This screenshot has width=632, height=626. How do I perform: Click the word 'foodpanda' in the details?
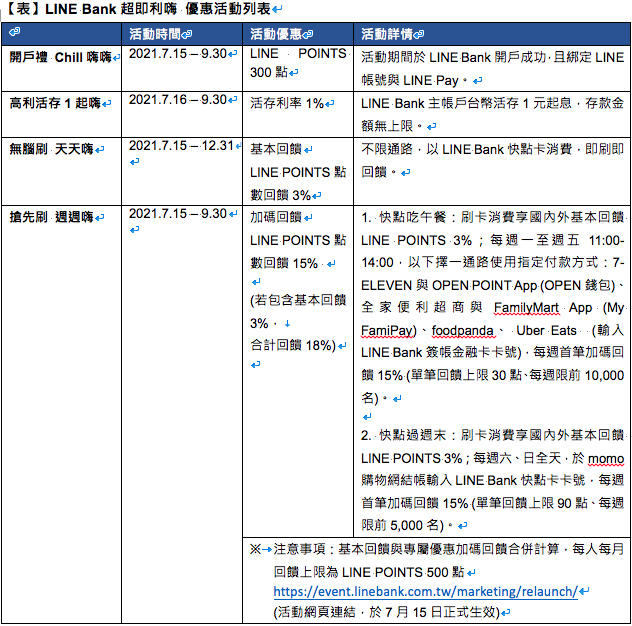[462, 331]
